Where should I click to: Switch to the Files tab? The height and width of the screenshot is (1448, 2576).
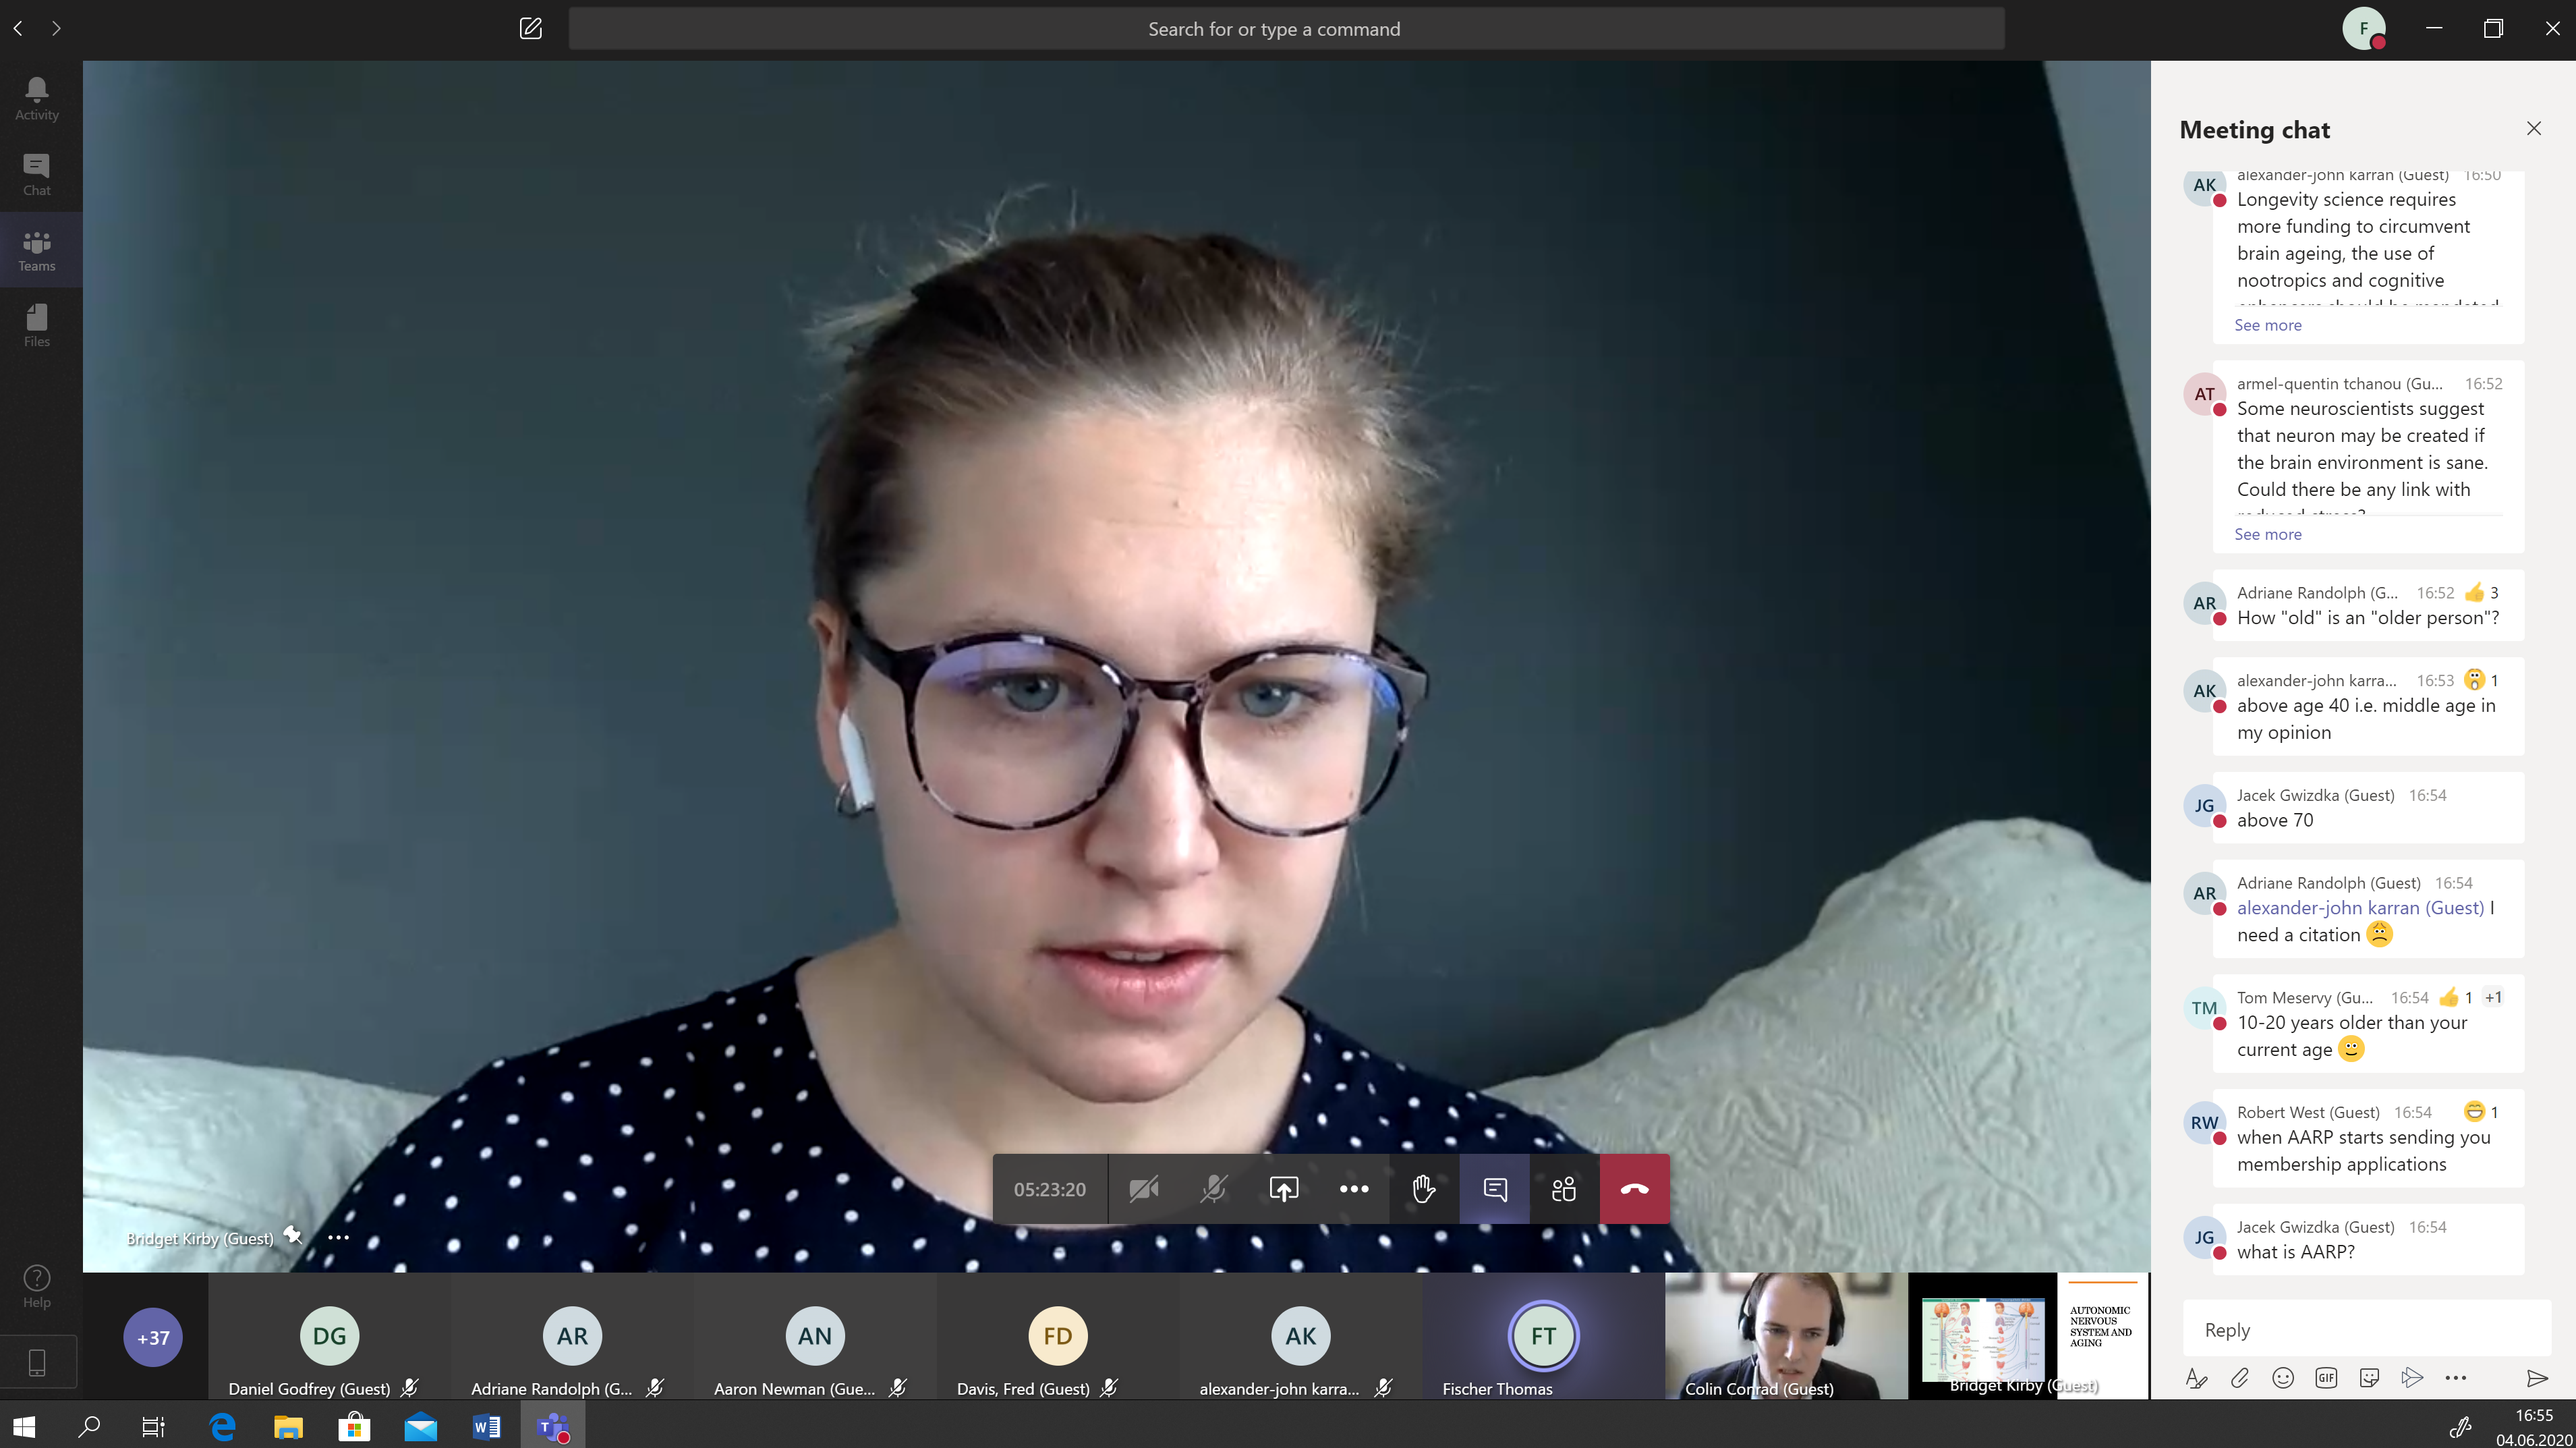pos(37,326)
